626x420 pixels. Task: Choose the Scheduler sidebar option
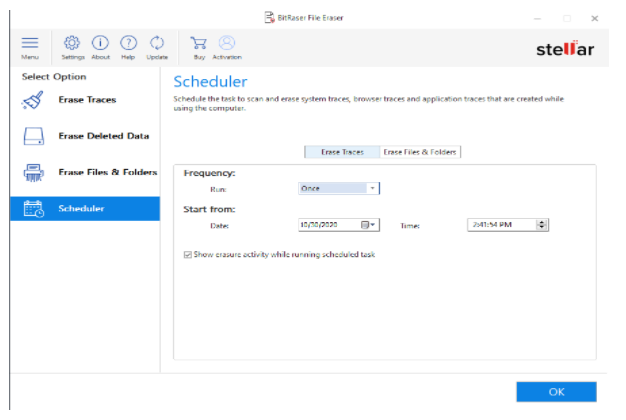tap(85, 209)
